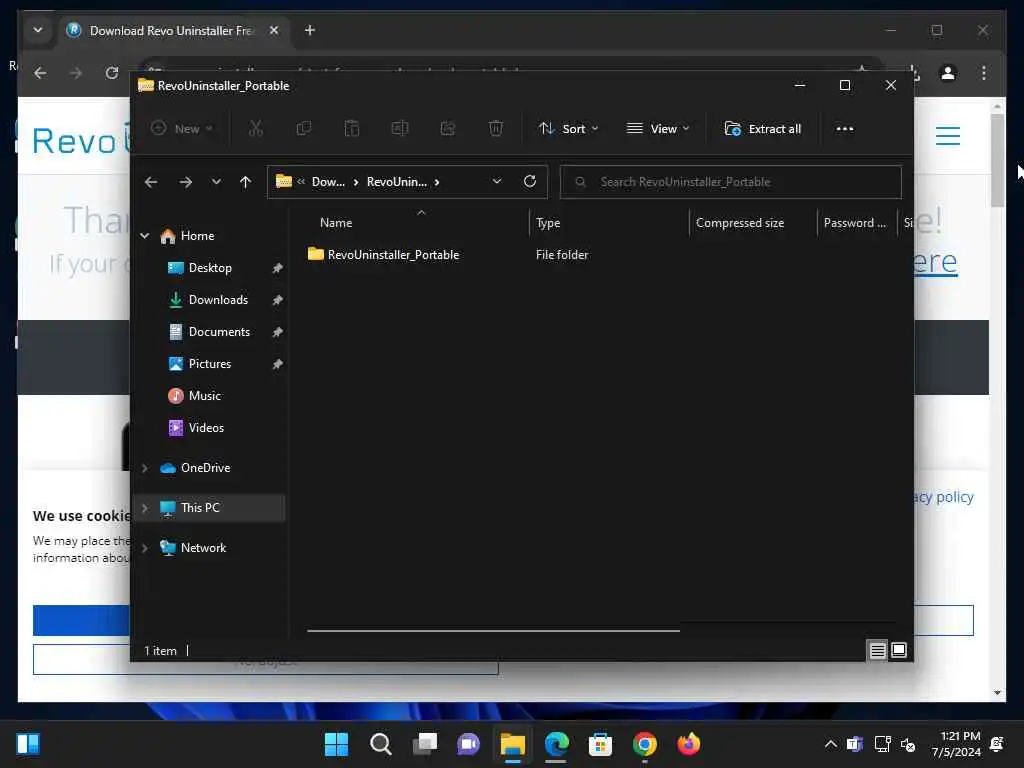Select the Desktop folder in sidebar

[210, 268]
